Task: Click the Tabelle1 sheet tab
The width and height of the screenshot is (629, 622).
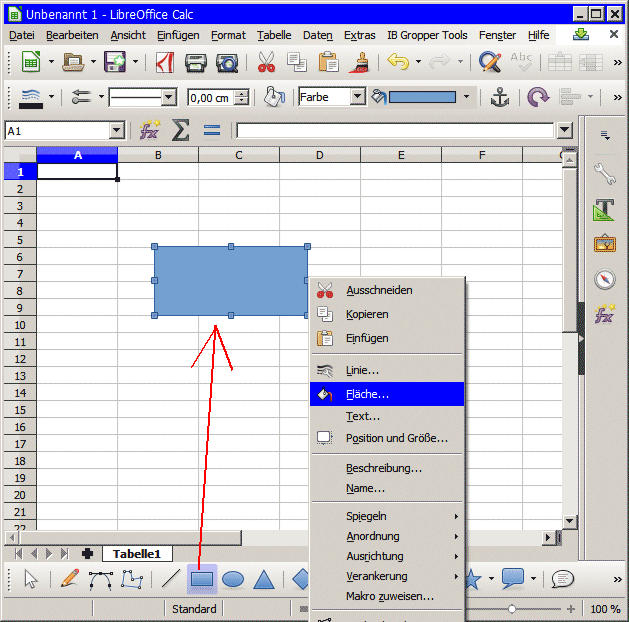Action: coord(137,554)
